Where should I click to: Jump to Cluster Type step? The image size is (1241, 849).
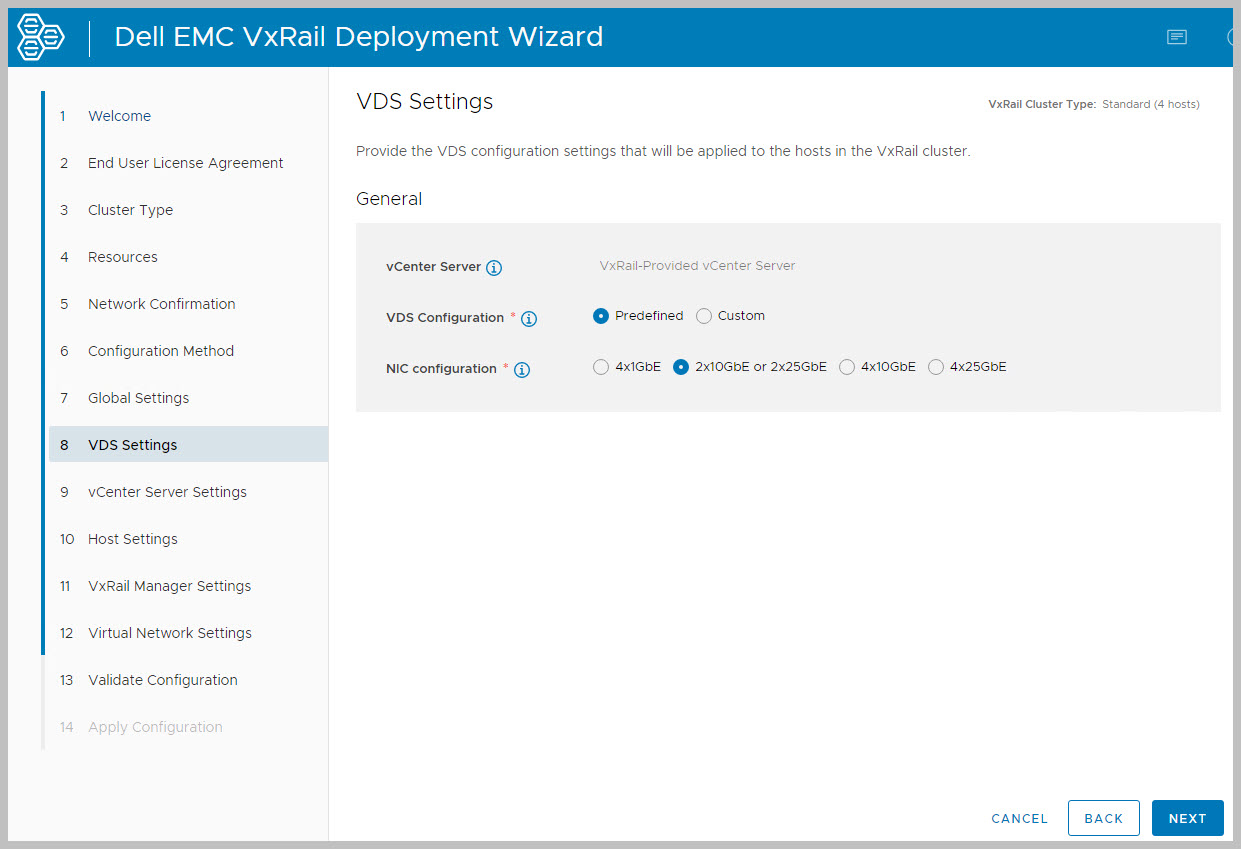click(x=130, y=210)
